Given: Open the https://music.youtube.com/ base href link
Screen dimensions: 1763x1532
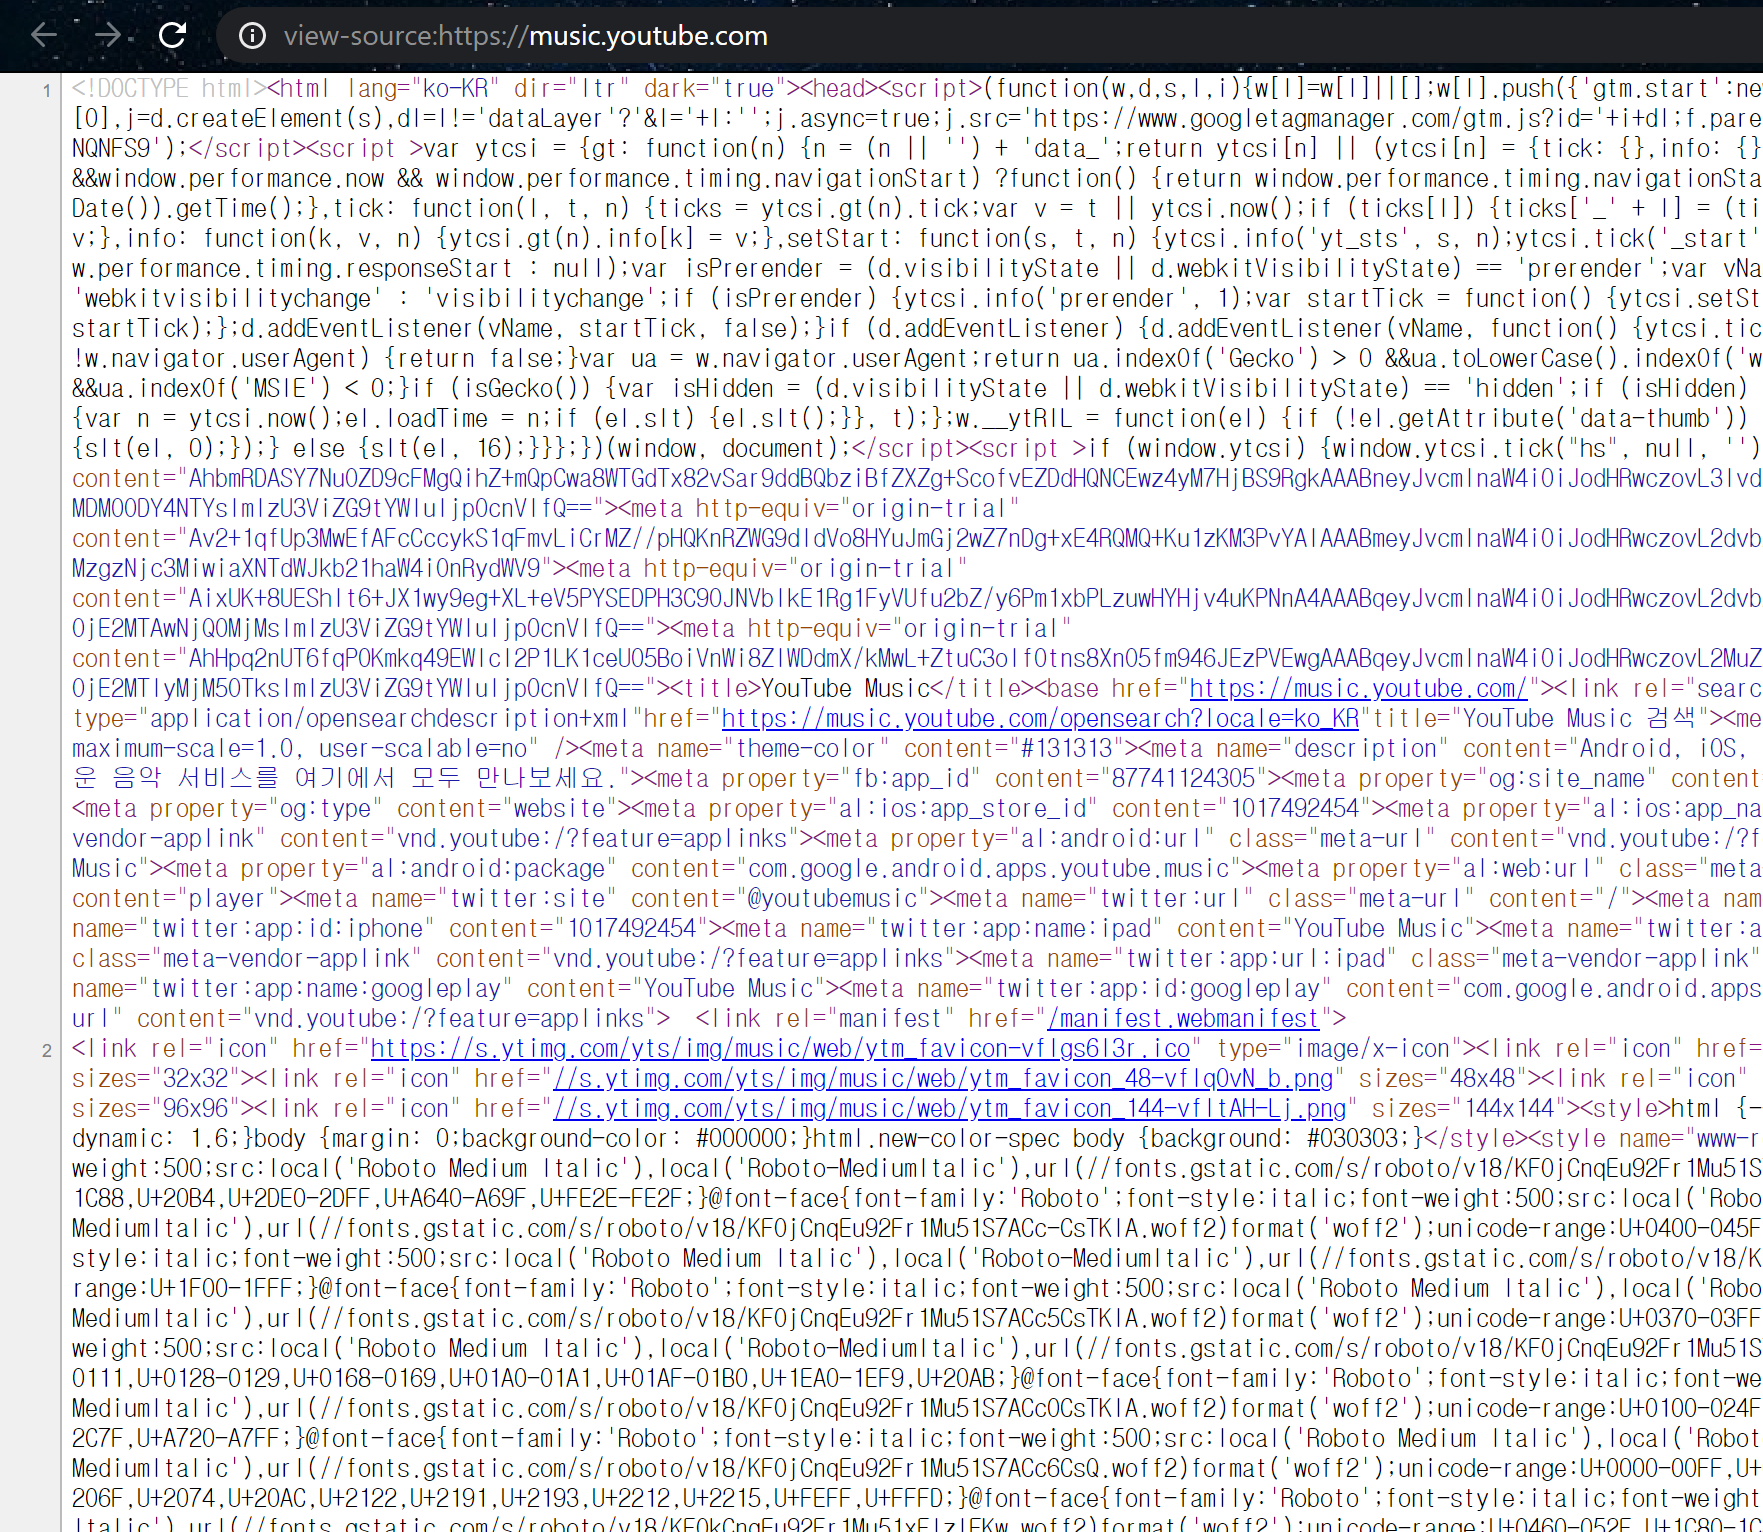Looking at the screenshot, I should (1357, 688).
